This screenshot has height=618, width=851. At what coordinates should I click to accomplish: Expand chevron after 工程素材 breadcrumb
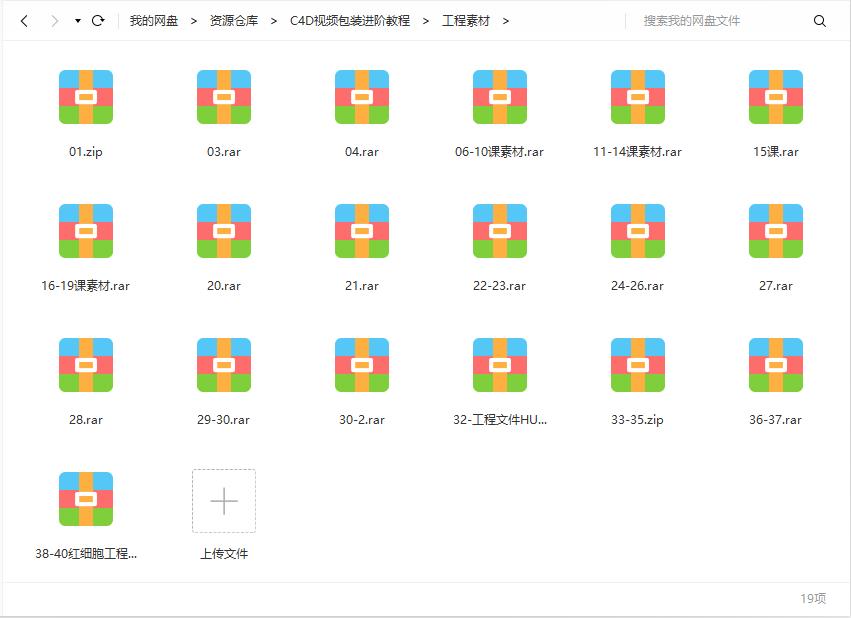pyautogui.click(x=506, y=21)
